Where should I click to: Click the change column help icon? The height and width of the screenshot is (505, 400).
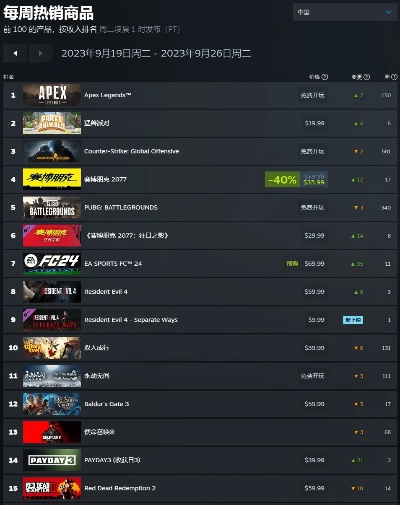tap(367, 77)
